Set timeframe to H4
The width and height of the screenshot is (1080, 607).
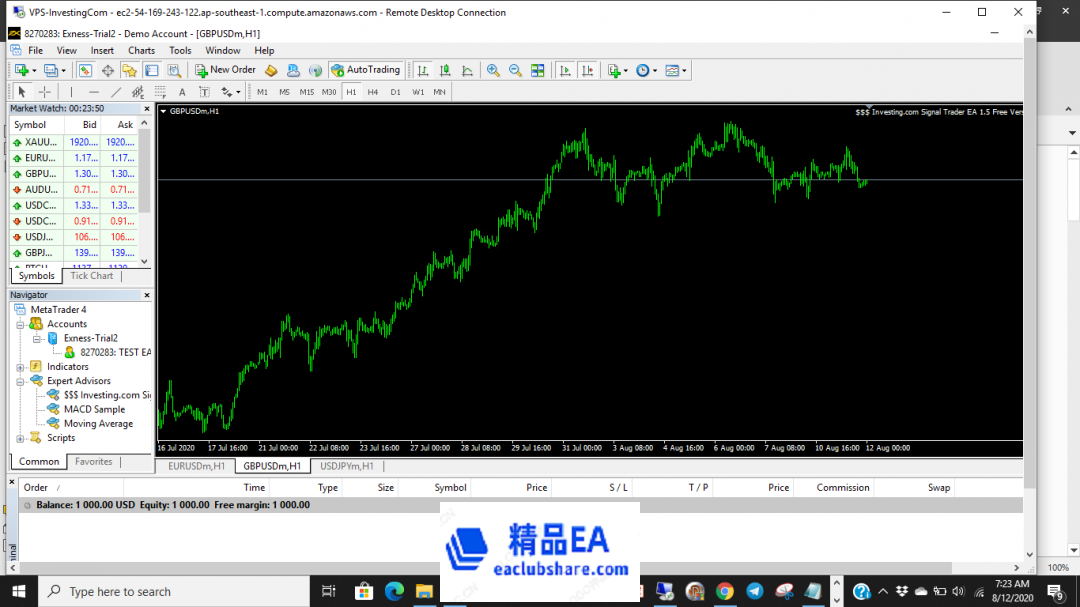click(373, 92)
